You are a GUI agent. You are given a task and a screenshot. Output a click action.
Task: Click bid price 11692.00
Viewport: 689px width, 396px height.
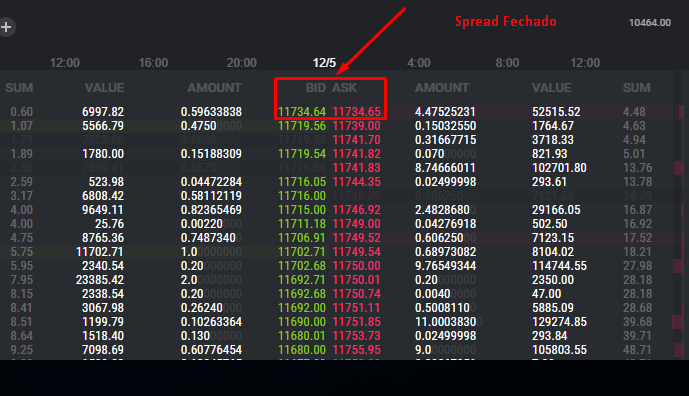click(302, 308)
